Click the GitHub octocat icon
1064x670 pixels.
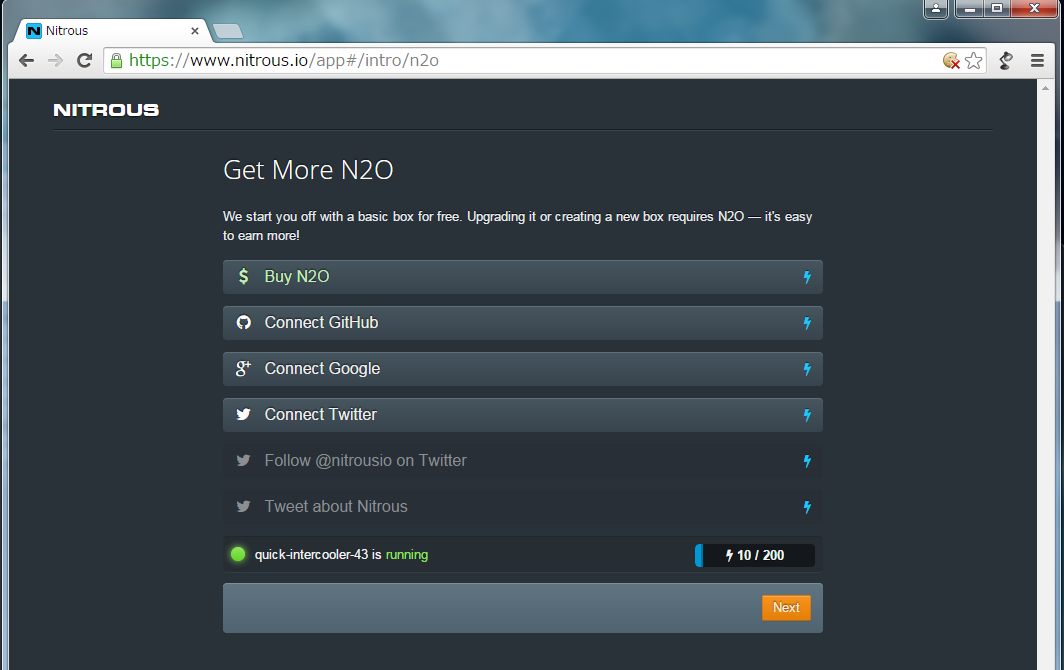pos(244,322)
